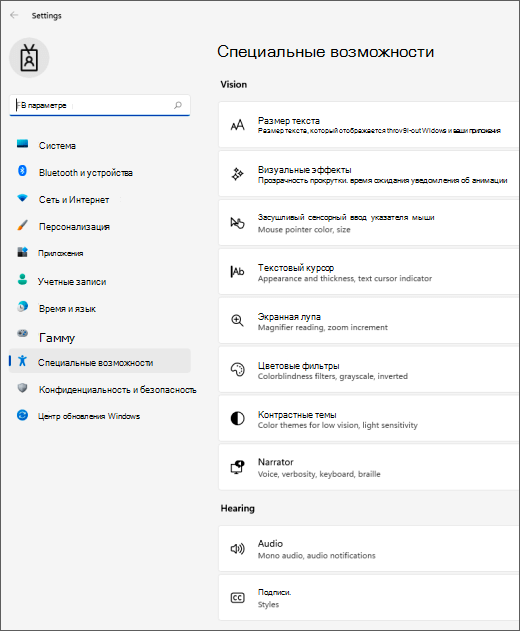Click the text size AA icon
This screenshot has height=631, width=520.
pos(237,125)
